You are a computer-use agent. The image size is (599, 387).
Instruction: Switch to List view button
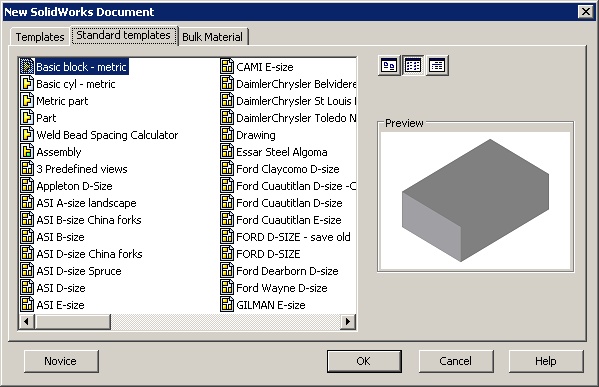pos(413,66)
